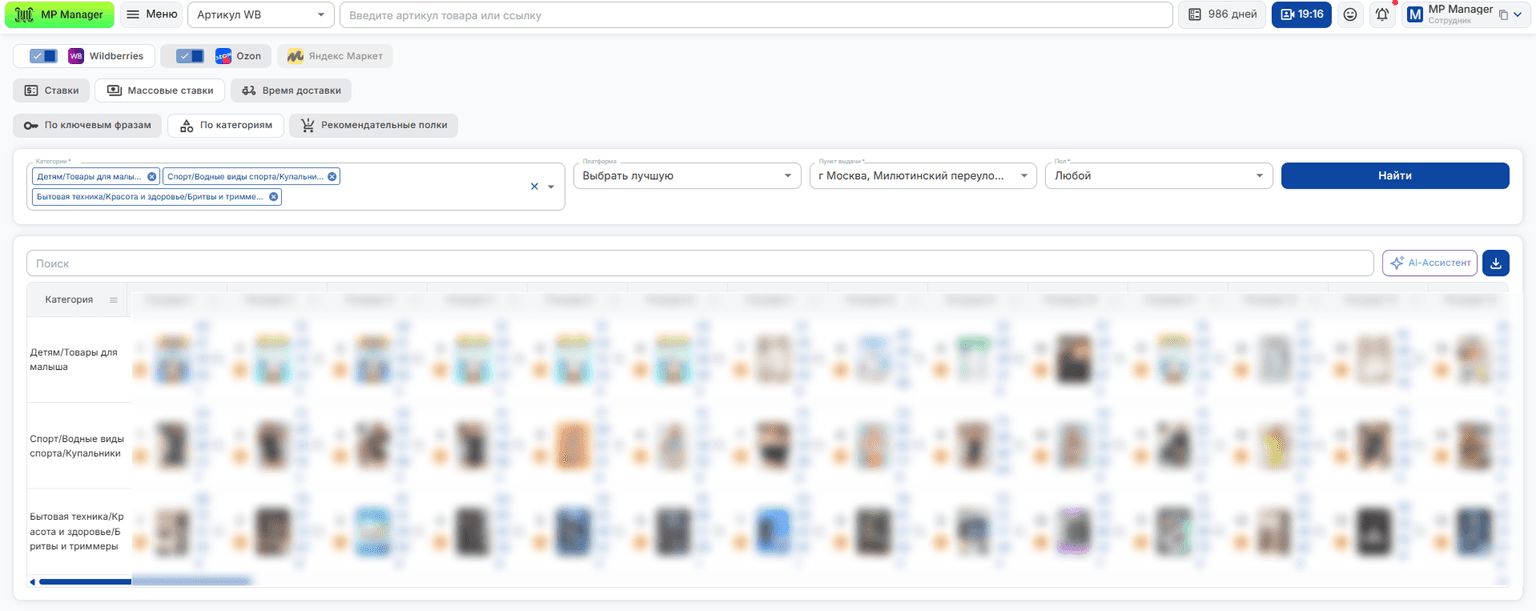Switch to the Массовые ставки tab
1536x611 pixels.
160,90
